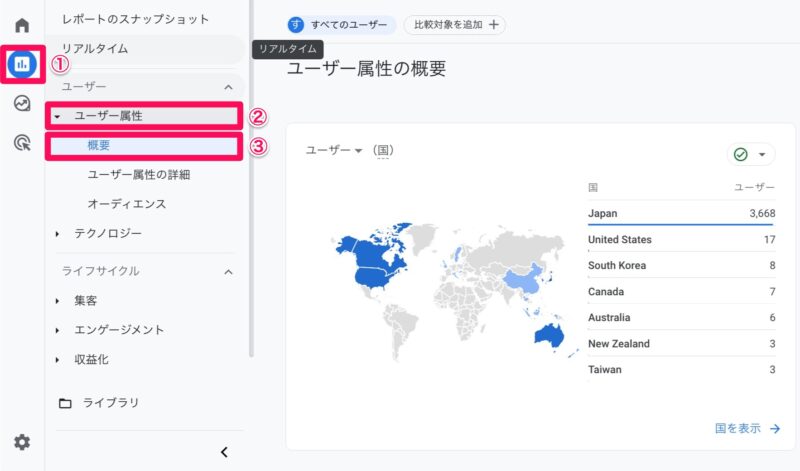Click the ユーザー属性の概要 page heading
800x471 pixels.
point(366,68)
